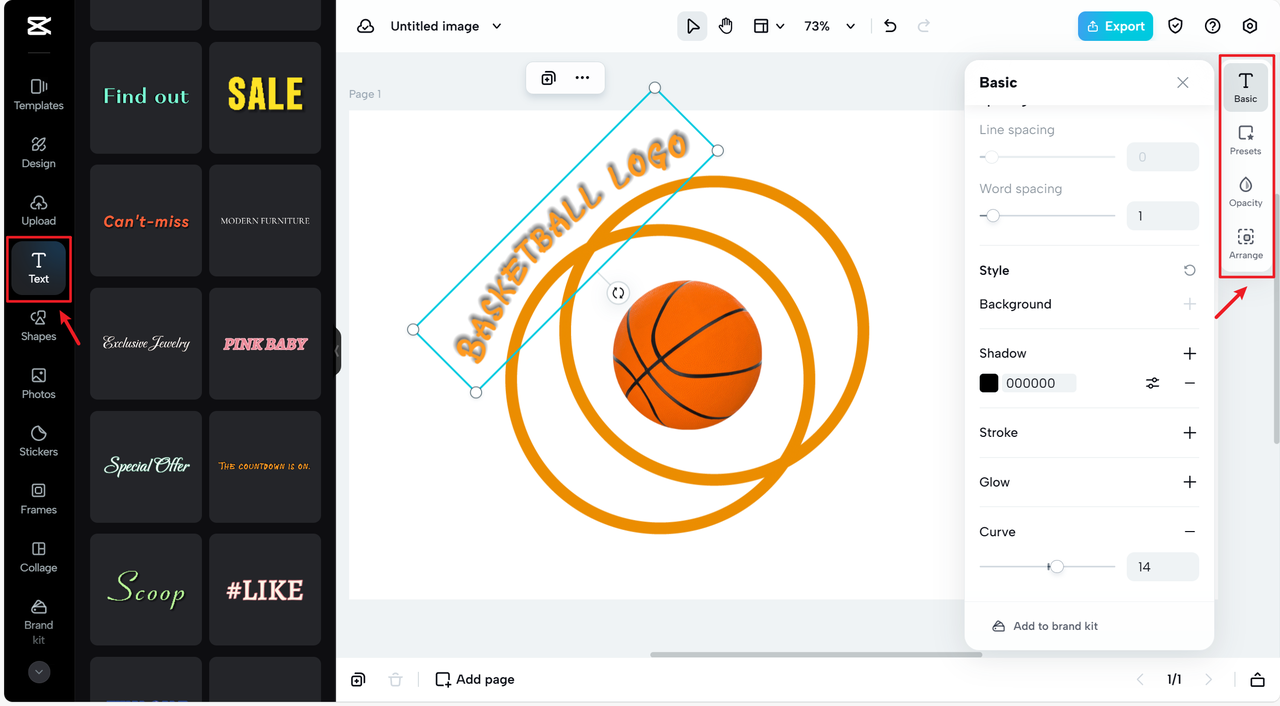Choose the PINK BABY text template
The width and height of the screenshot is (1280, 706).
pyautogui.click(x=265, y=344)
